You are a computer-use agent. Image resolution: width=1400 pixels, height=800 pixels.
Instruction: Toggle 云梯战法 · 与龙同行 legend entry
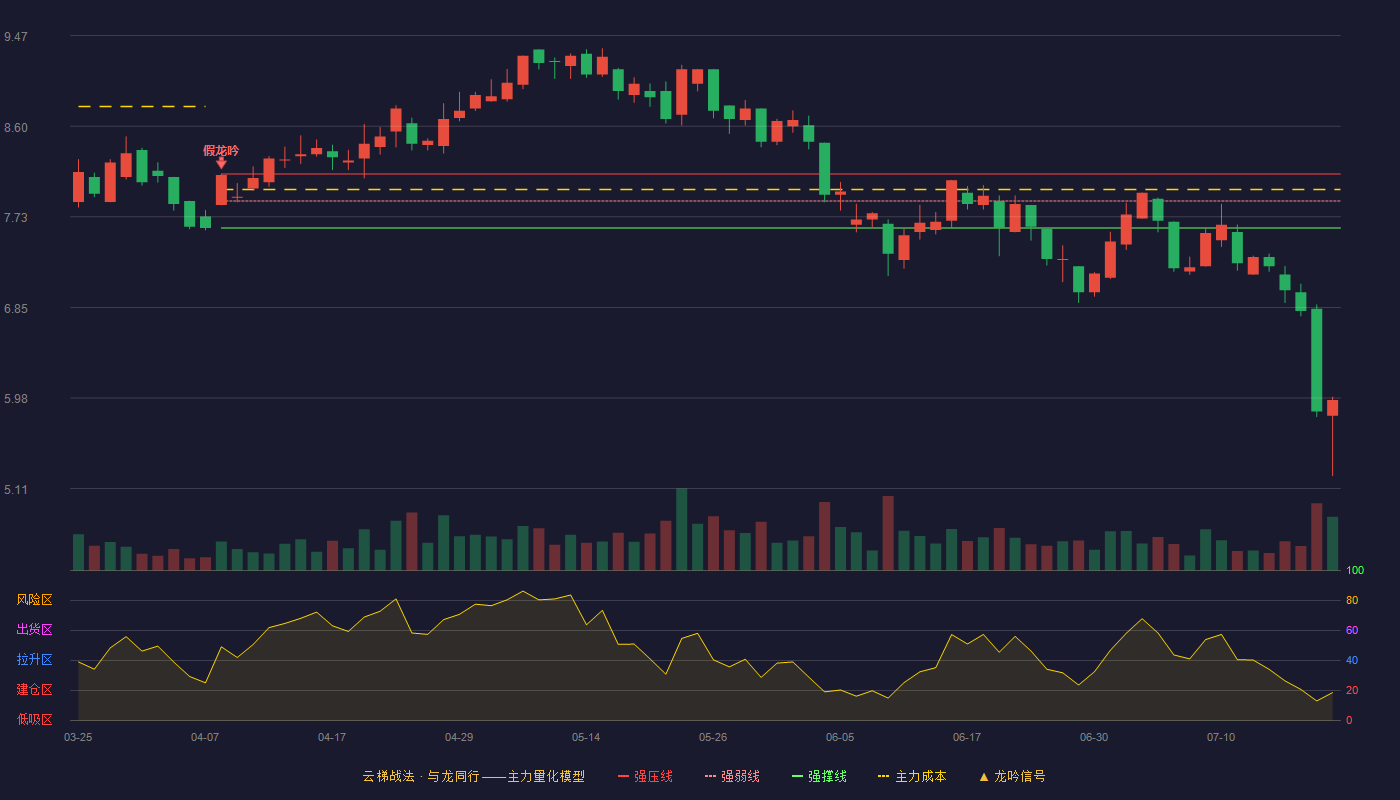pyautogui.click(x=473, y=776)
